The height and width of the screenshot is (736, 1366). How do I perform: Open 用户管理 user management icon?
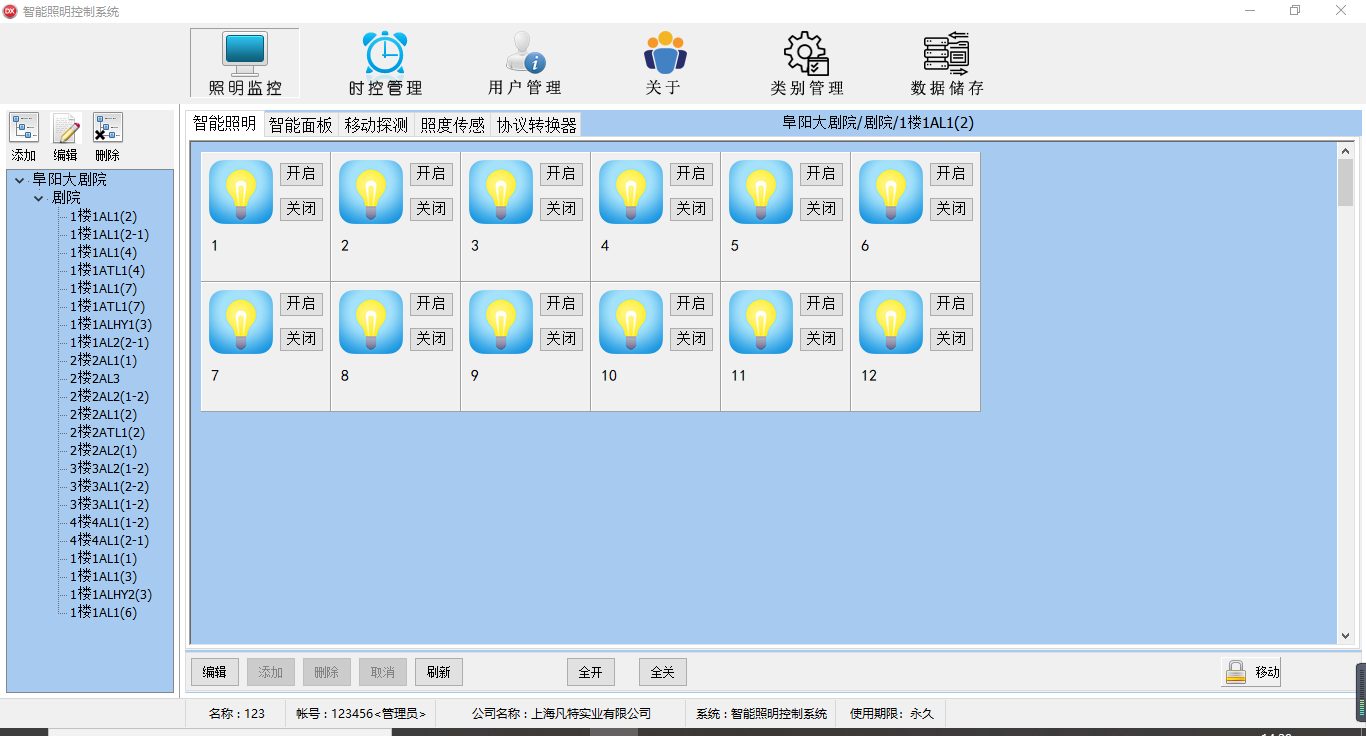click(524, 62)
